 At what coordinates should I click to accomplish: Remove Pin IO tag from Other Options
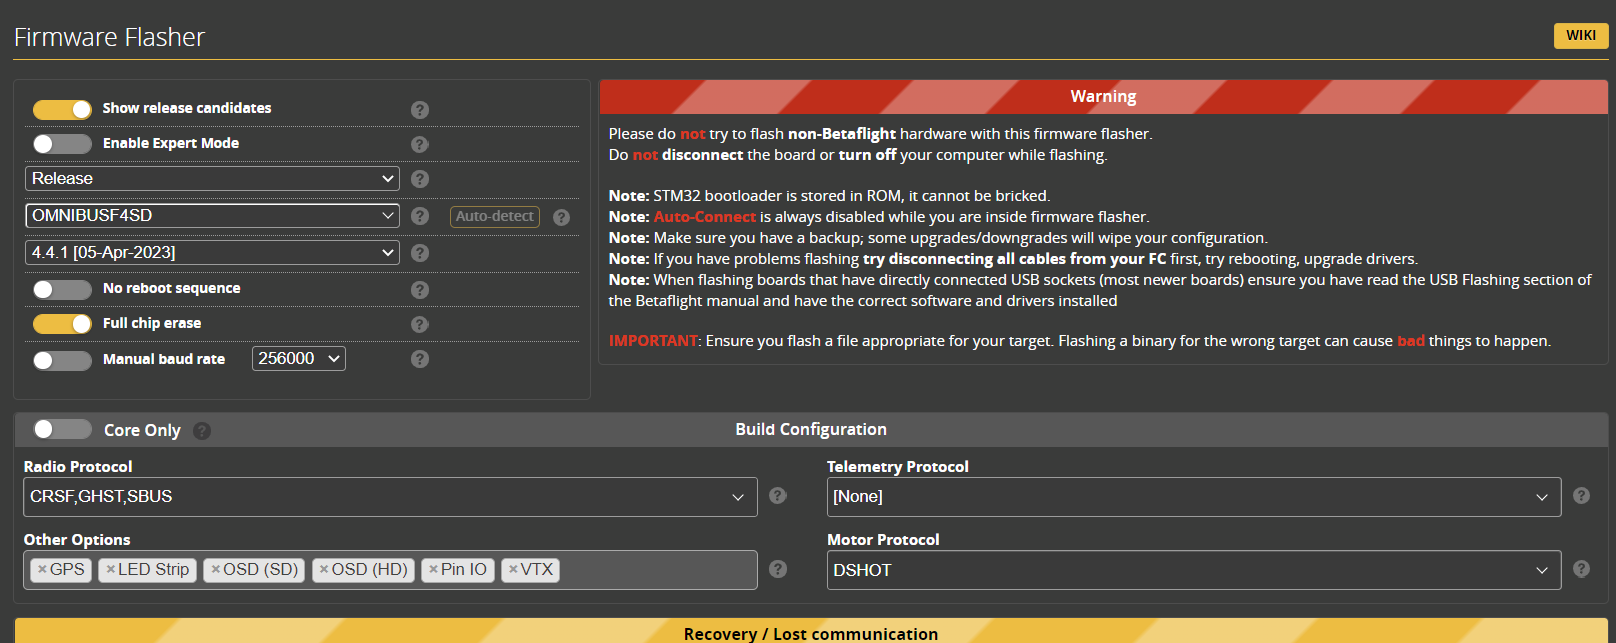click(433, 569)
